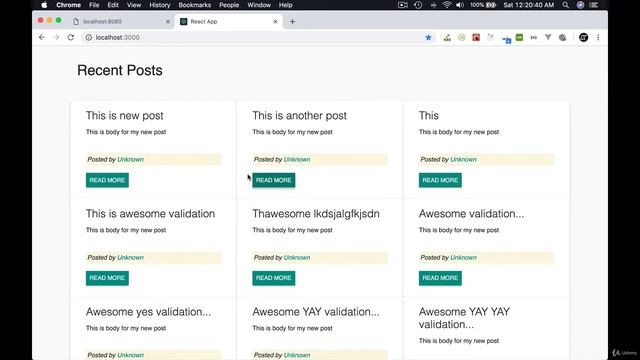This screenshot has height=360, width=640.
Task: Open a new tab with plus button
Action: [x=292, y=22]
